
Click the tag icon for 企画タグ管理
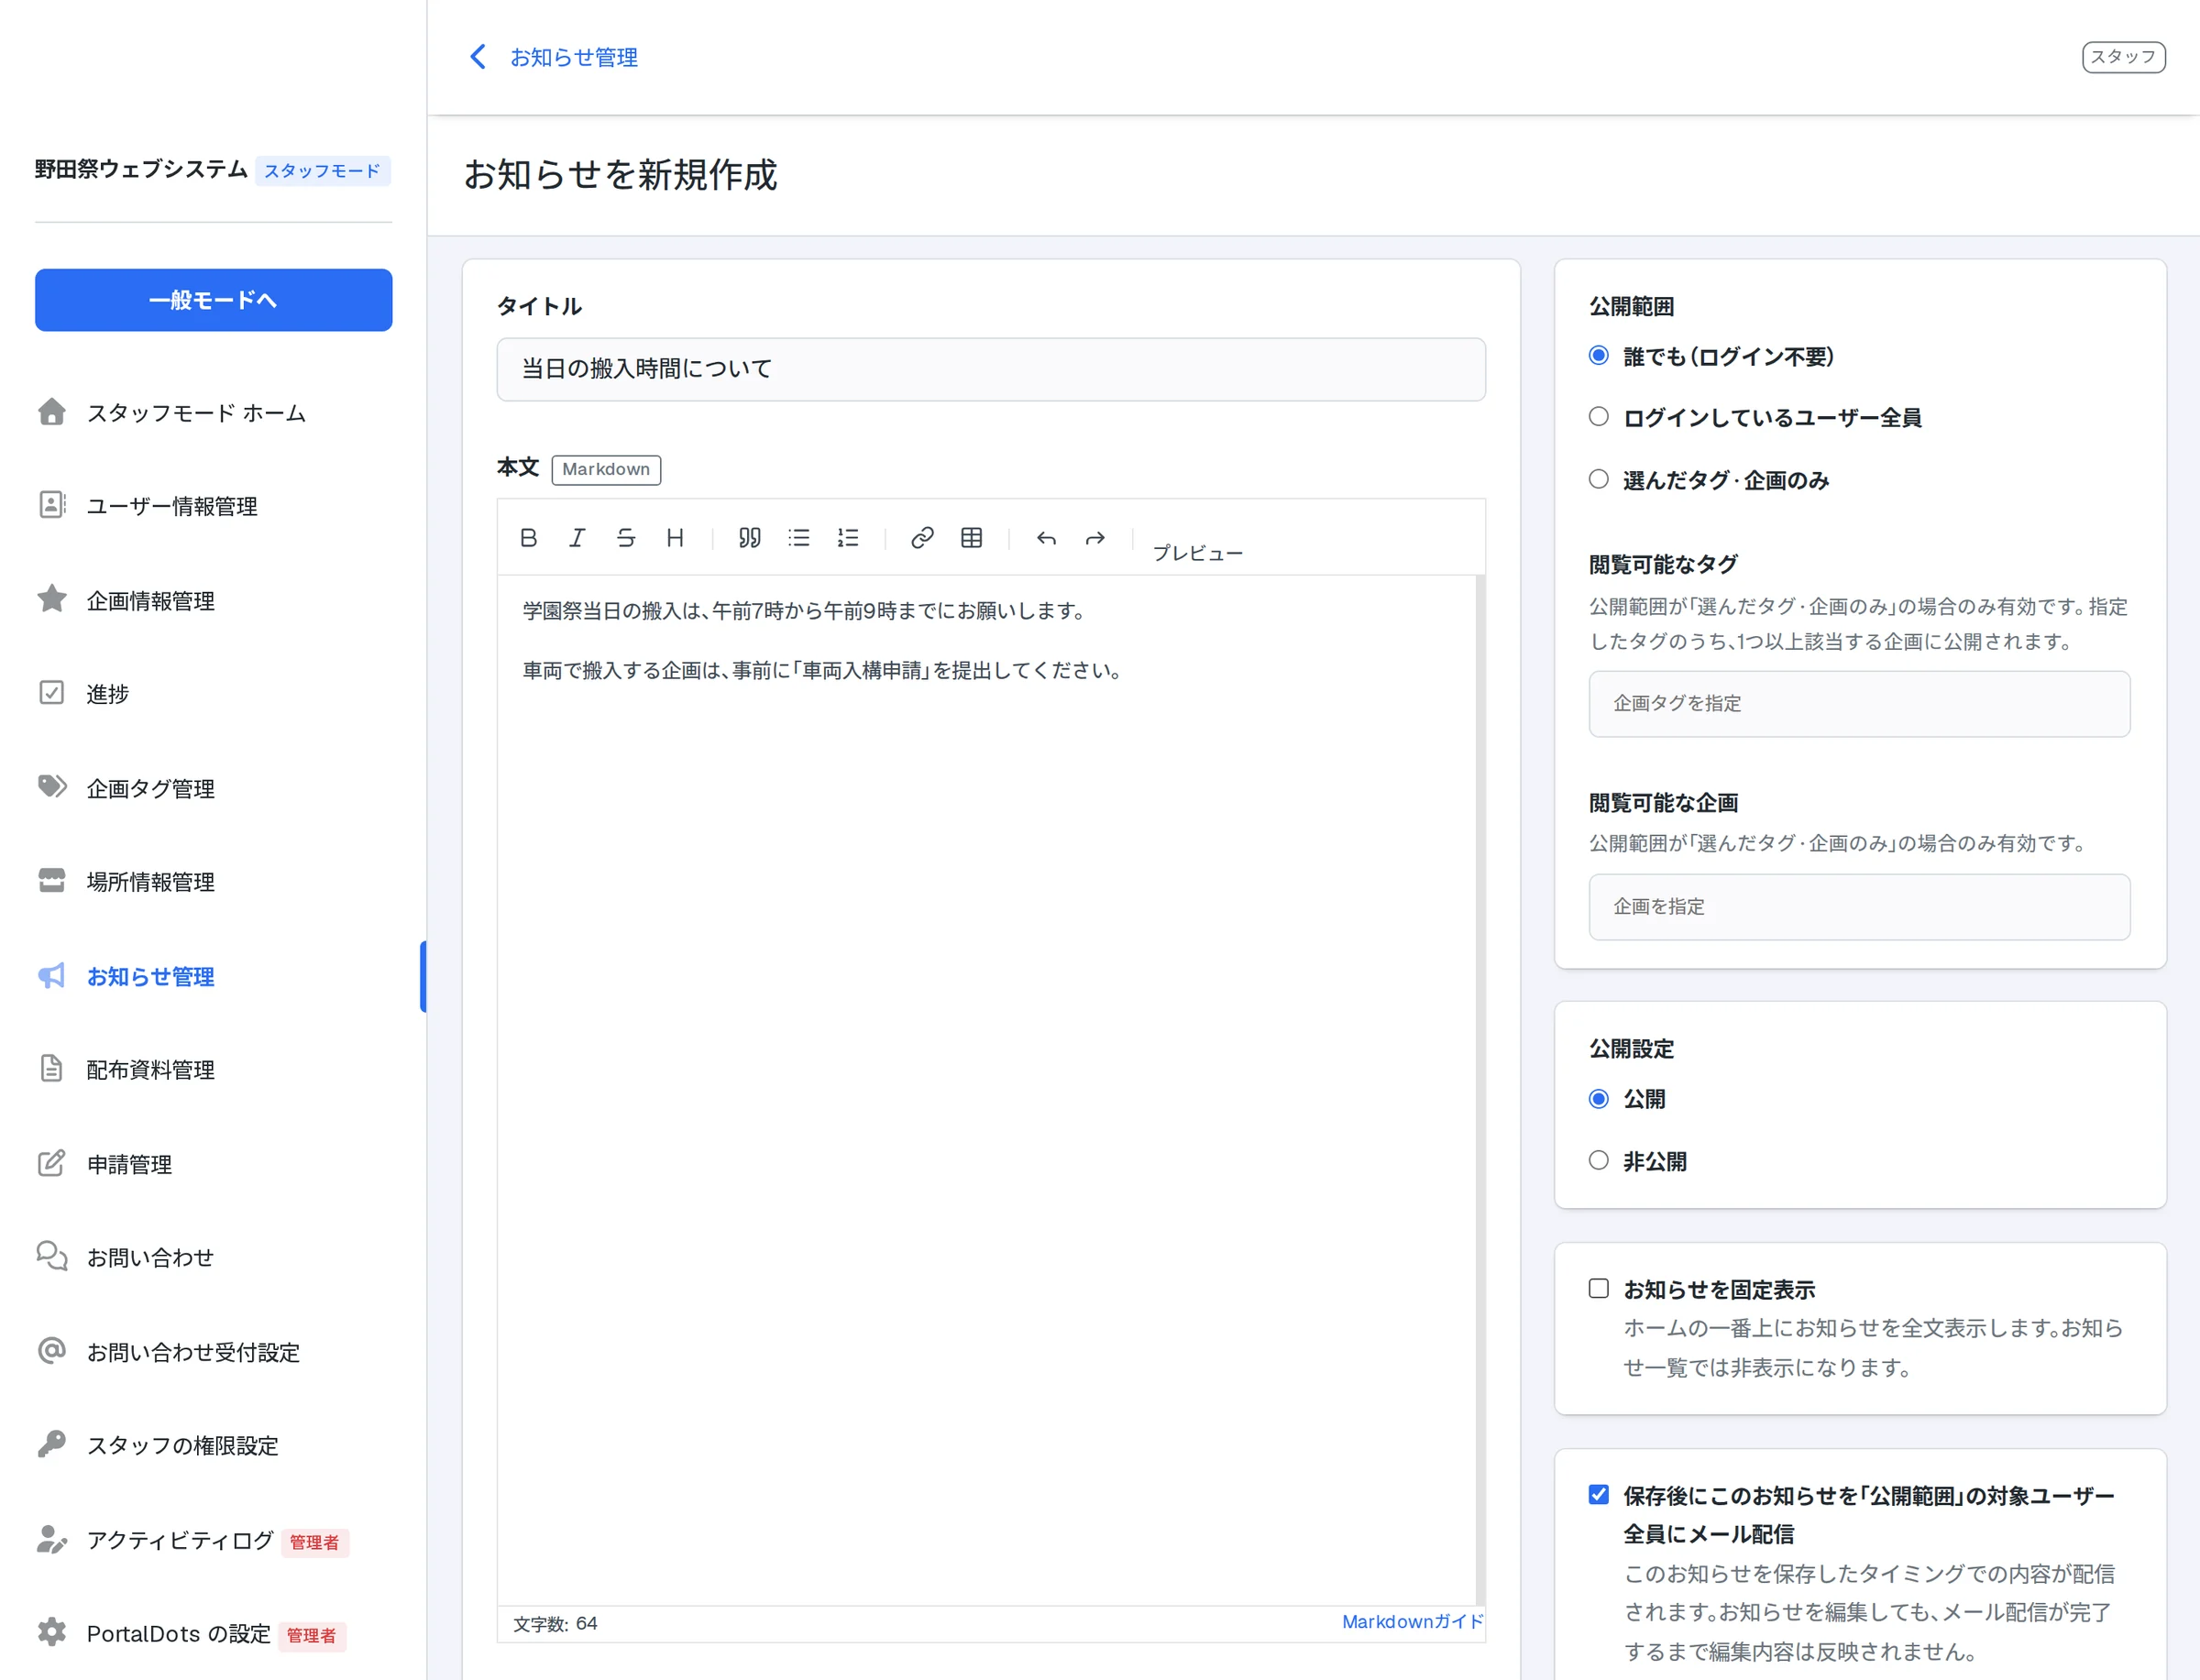[52, 787]
